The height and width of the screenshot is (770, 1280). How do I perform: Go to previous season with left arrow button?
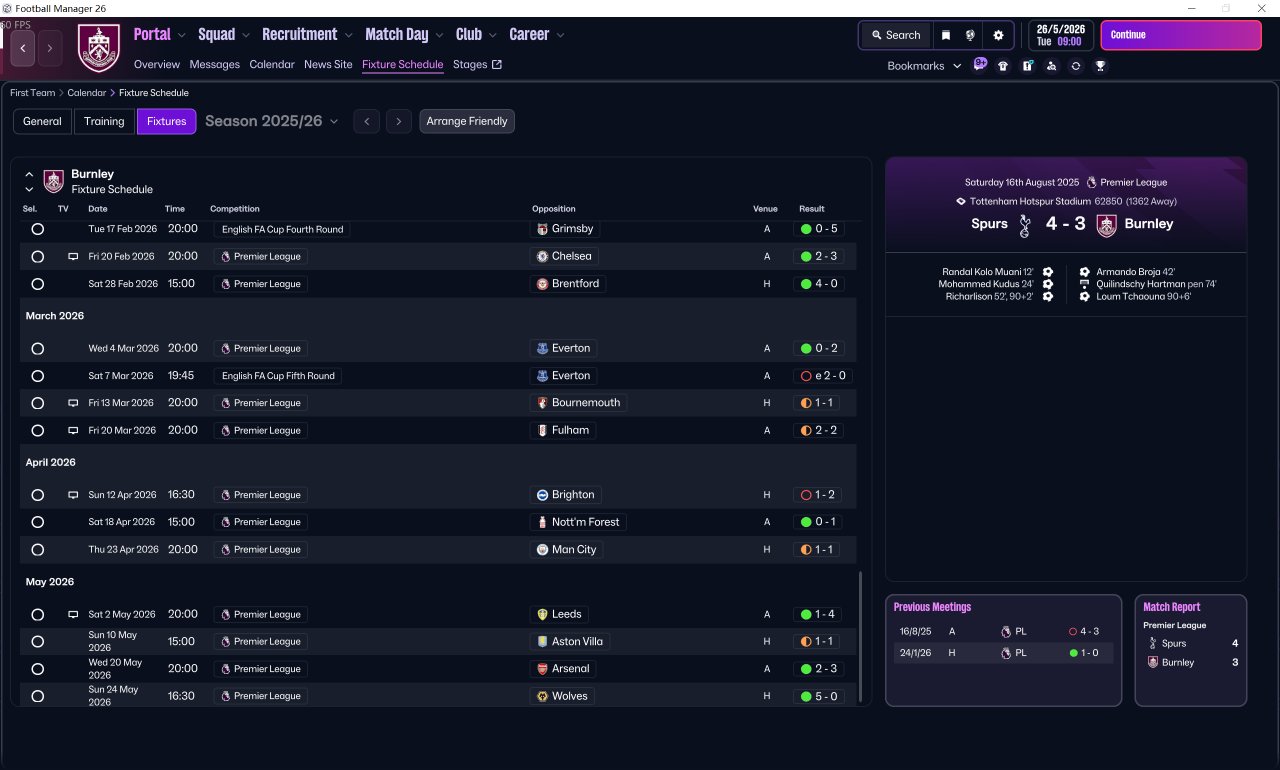click(367, 121)
